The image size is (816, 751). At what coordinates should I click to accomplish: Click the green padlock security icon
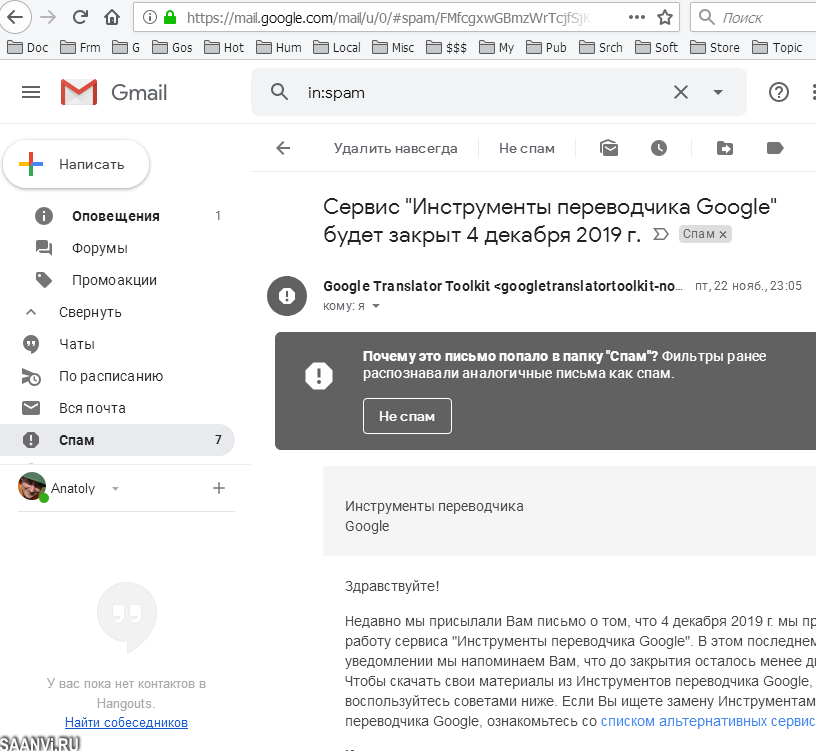tap(170, 18)
